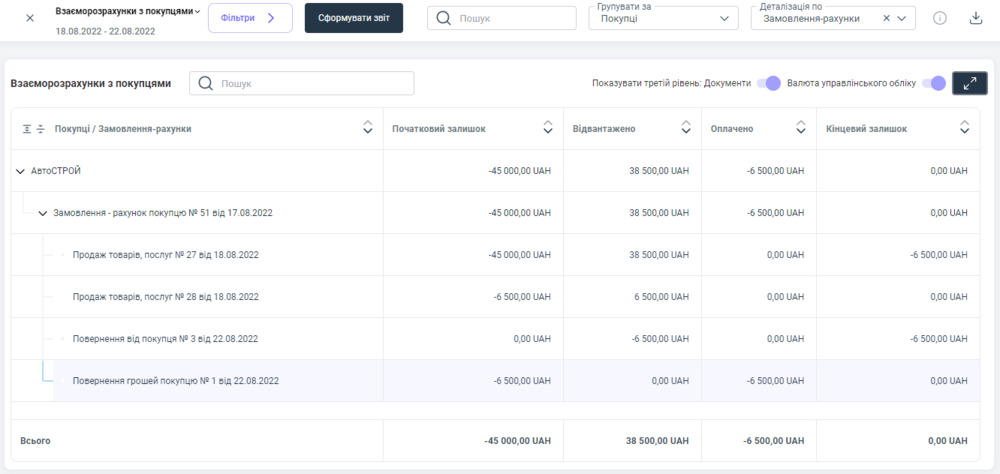Collapse Замовлення - рахунок покупцю № 51

click(x=42, y=213)
